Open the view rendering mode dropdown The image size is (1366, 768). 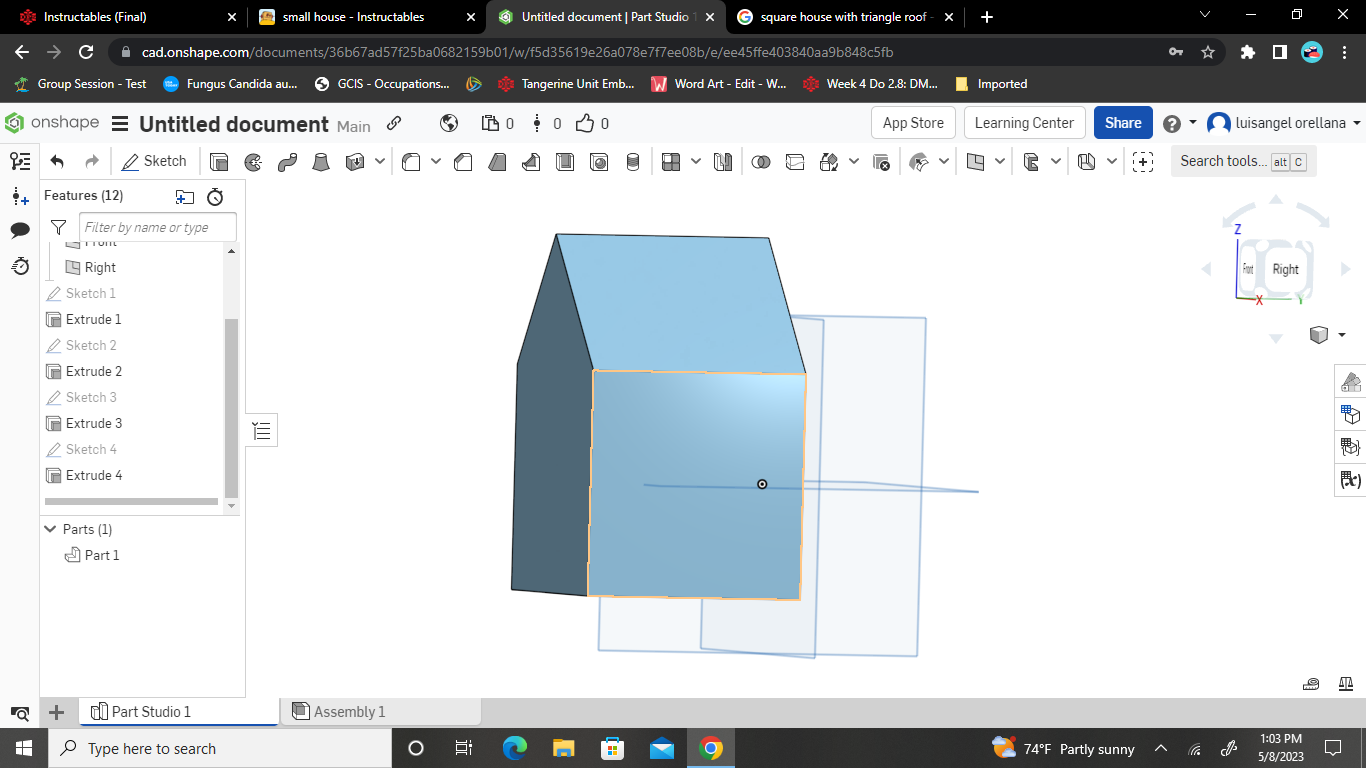pyautogui.click(x=1340, y=335)
